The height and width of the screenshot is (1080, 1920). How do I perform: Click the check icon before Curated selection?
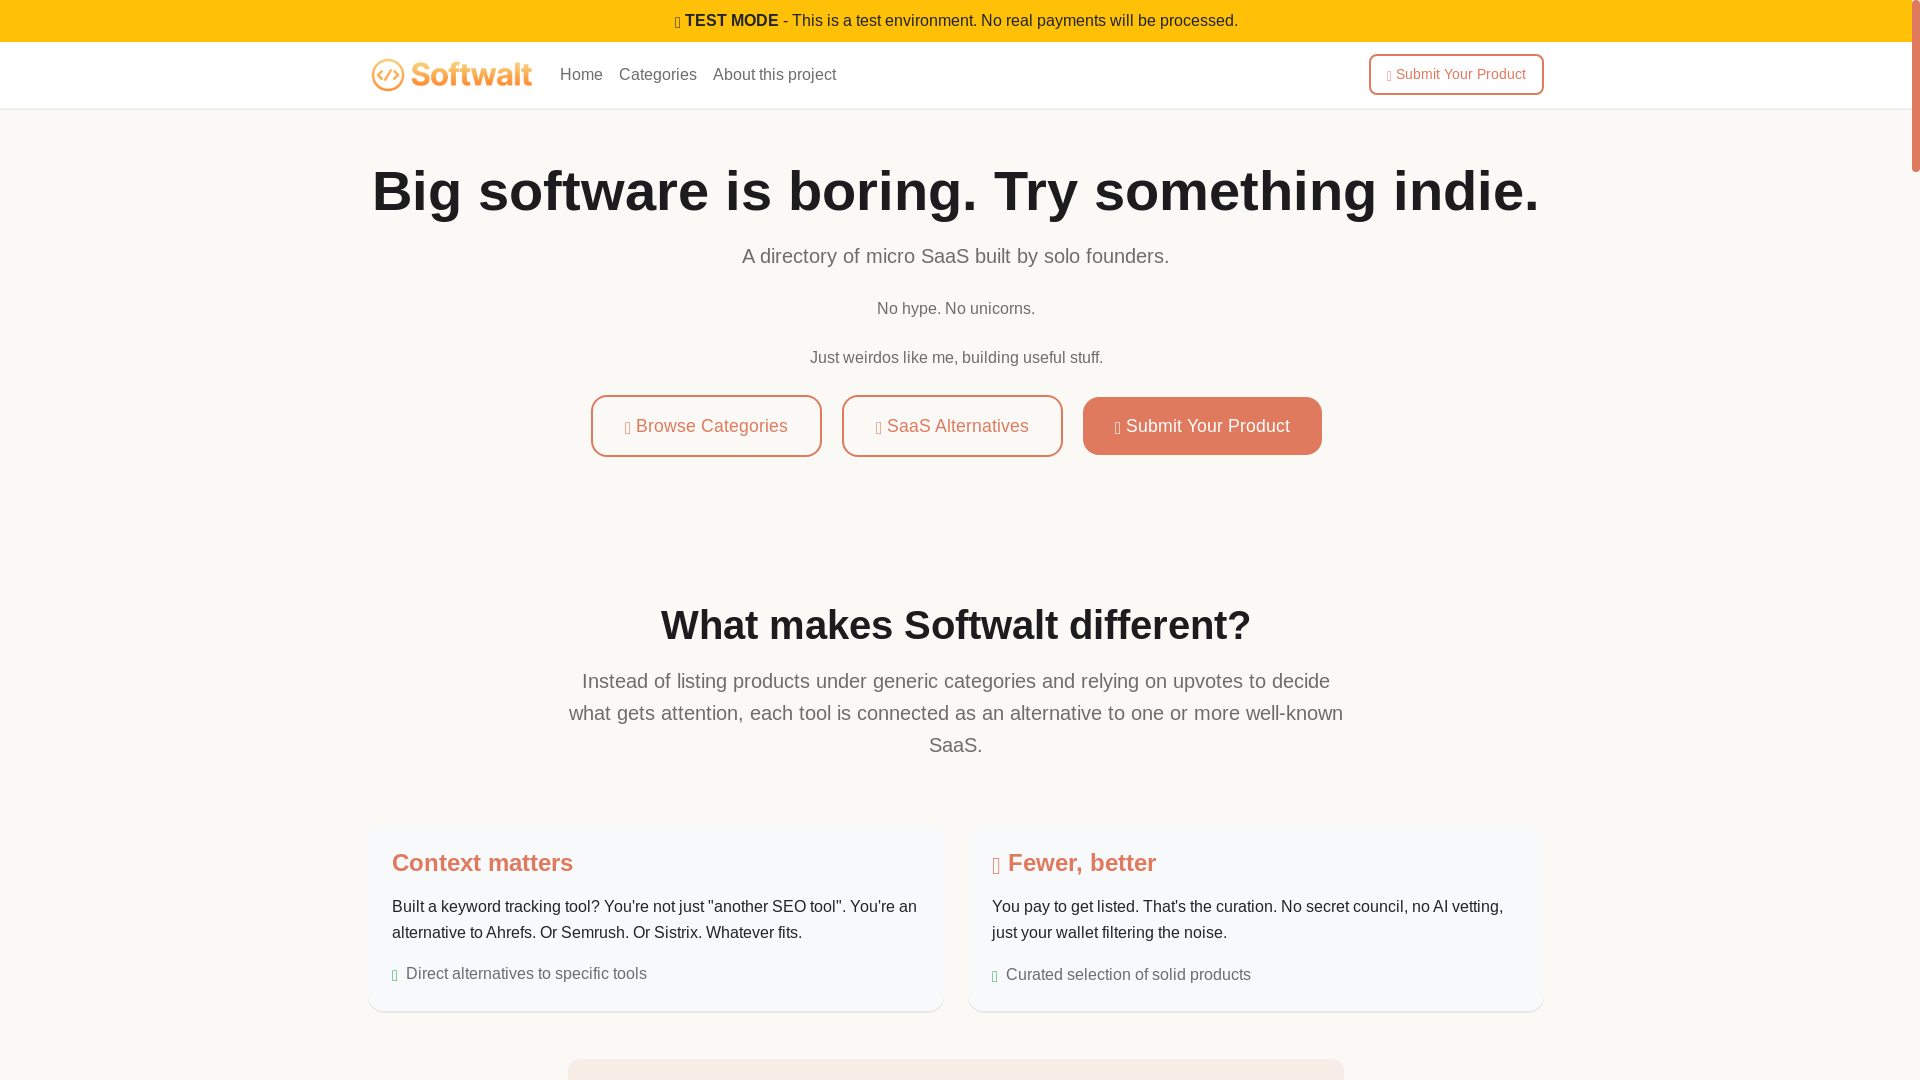(995, 976)
